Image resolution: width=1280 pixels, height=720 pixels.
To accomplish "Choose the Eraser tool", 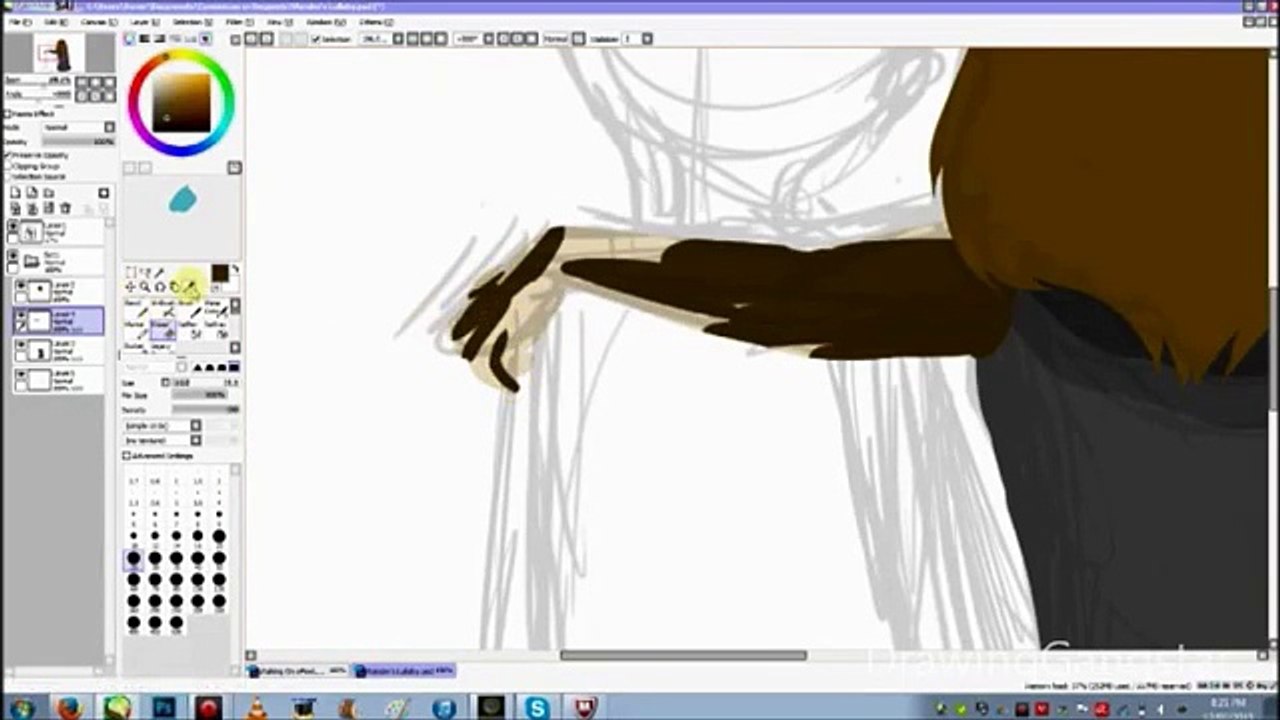I will [163, 330].
